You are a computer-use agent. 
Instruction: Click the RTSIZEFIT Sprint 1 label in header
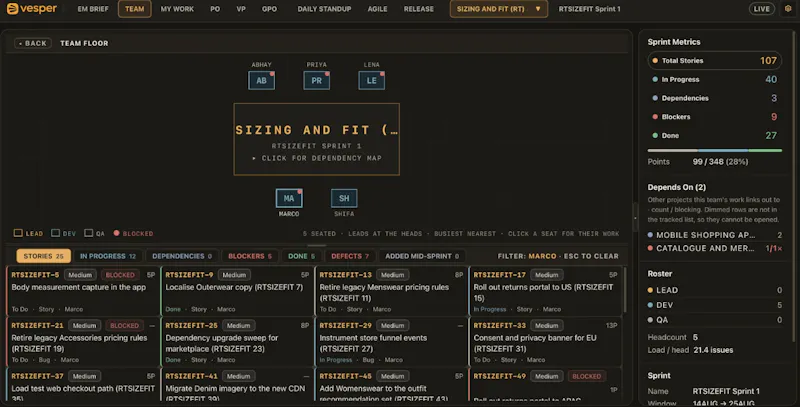click(589, 9)
